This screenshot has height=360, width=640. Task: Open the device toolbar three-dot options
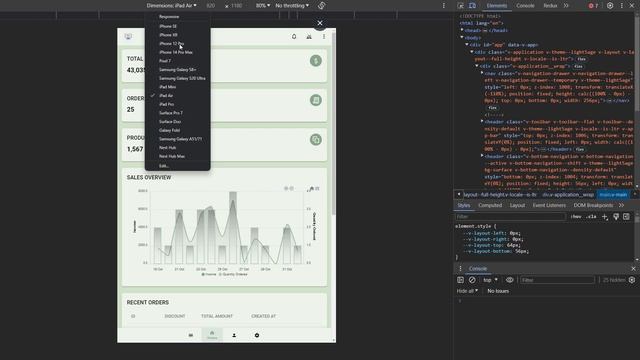tap(444, 6)
